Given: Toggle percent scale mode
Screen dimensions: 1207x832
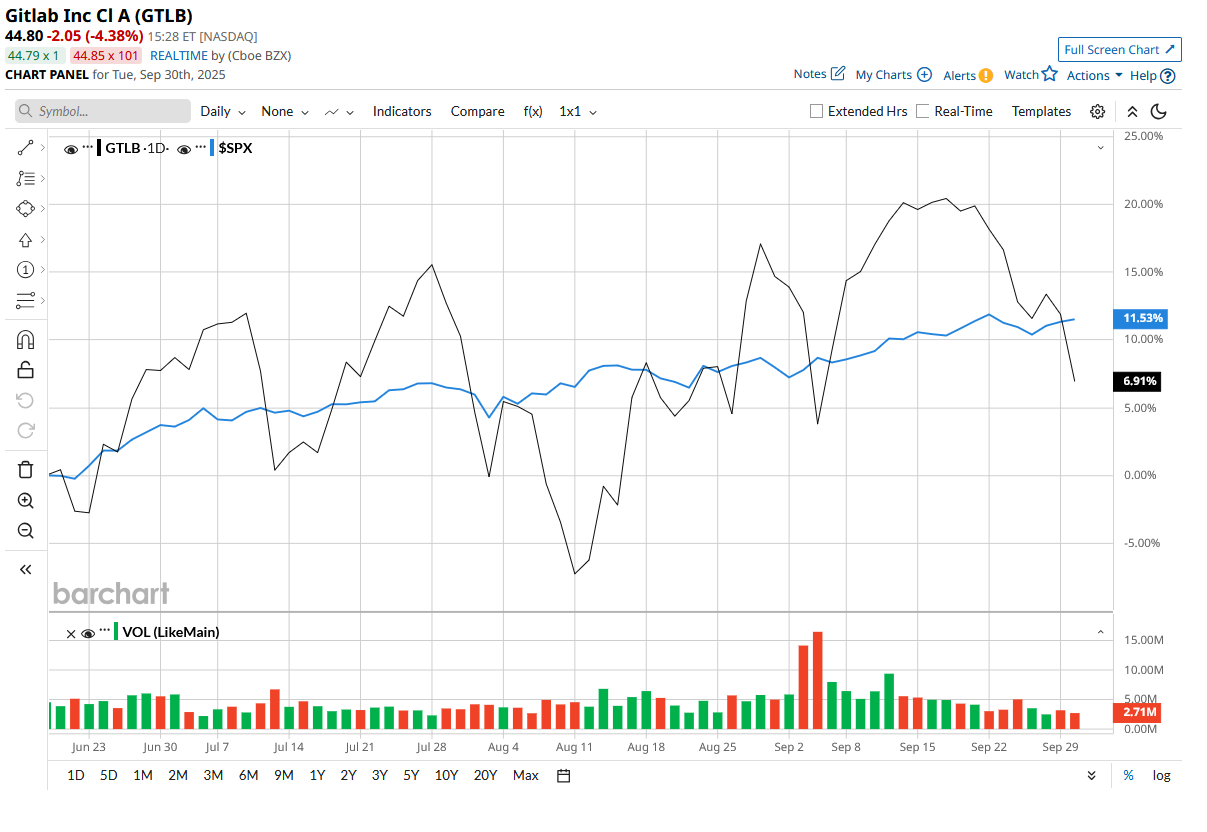Looking at the screenshot, I should click(1129, 775).
